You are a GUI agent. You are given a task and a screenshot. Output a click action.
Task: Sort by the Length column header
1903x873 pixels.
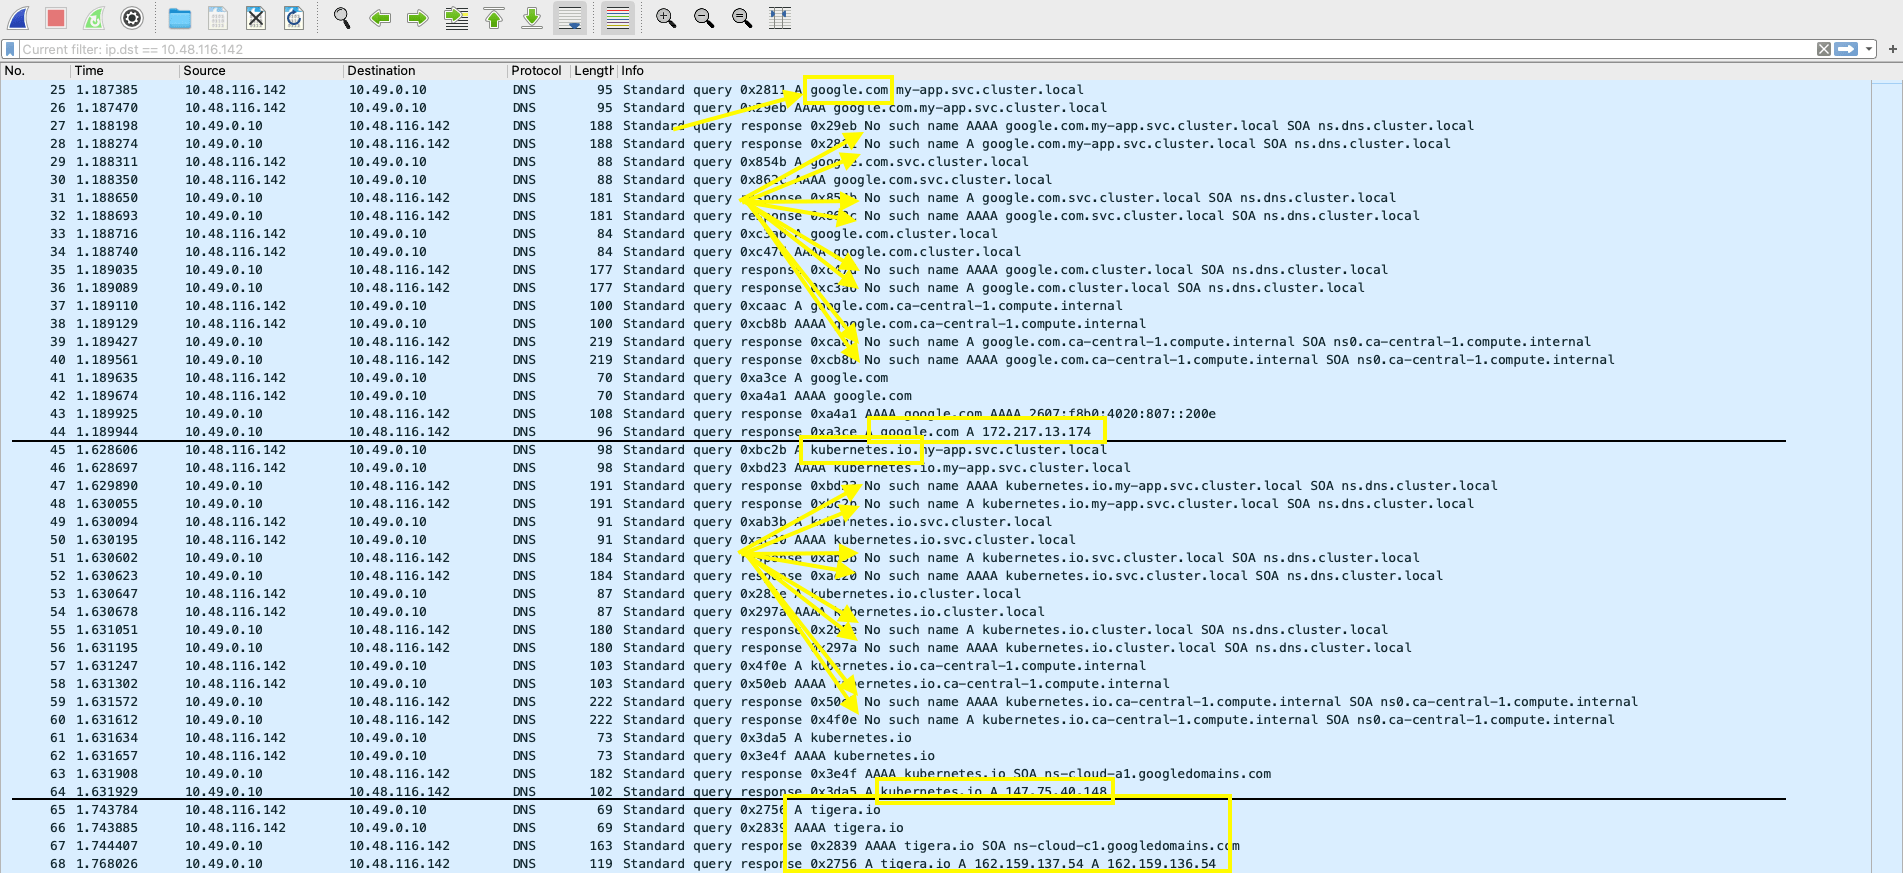tap(593, 71)
